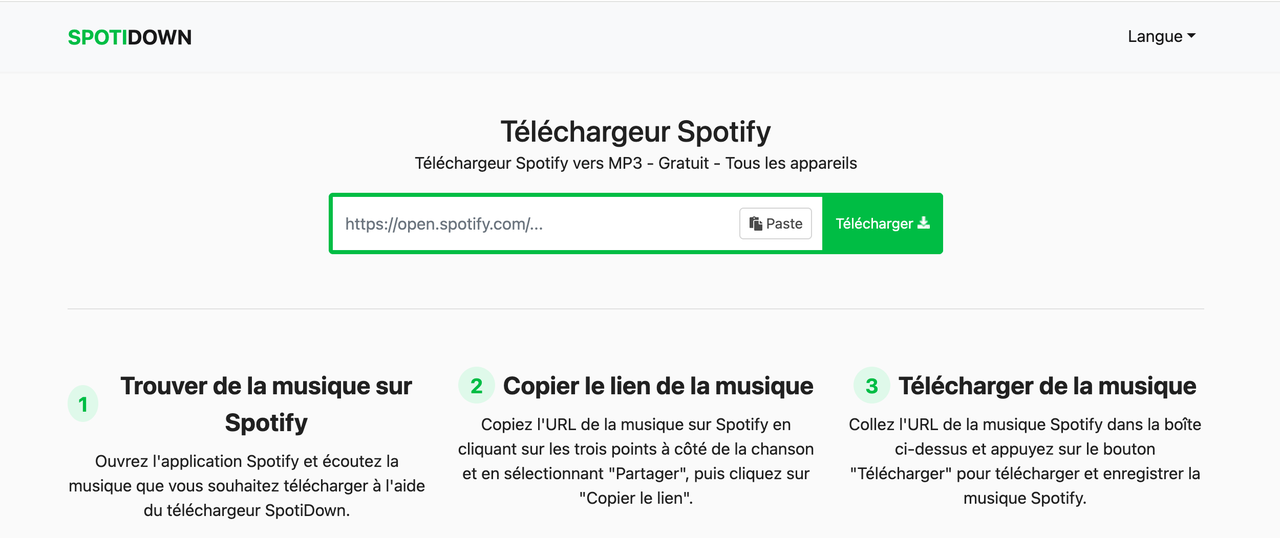Select the "Télécharger de la musique" heading

pos(1047,386)
